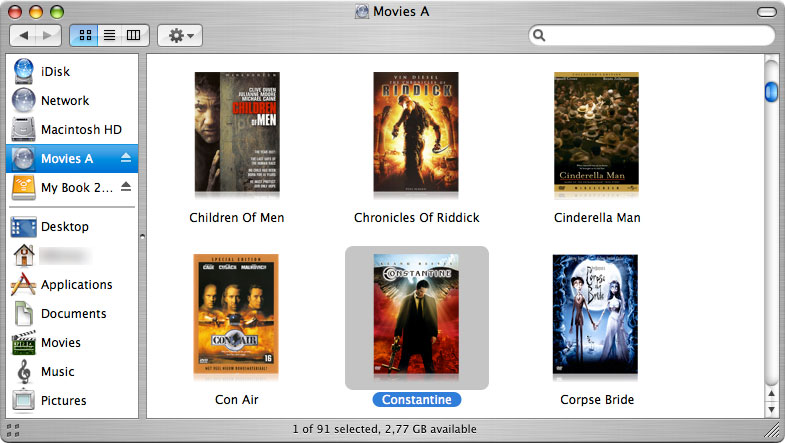Click the Music label in the sidebar
This screenshot has width=785, height=443.
(58, 372)
